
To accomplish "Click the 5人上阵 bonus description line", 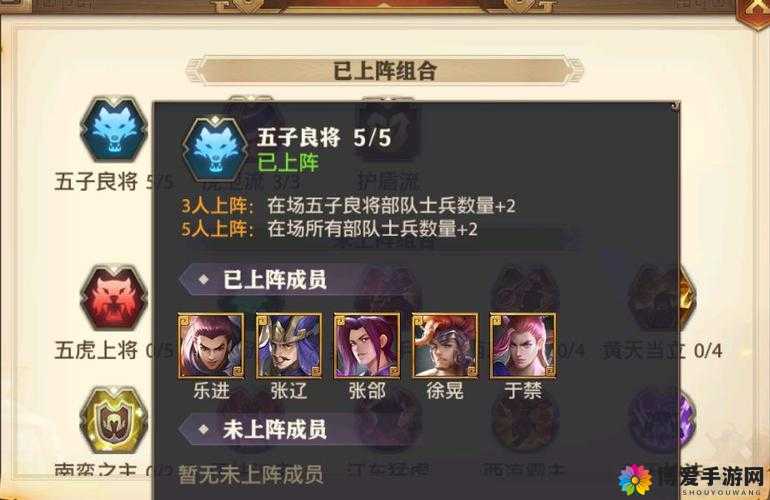I will (x=329, y=229).
